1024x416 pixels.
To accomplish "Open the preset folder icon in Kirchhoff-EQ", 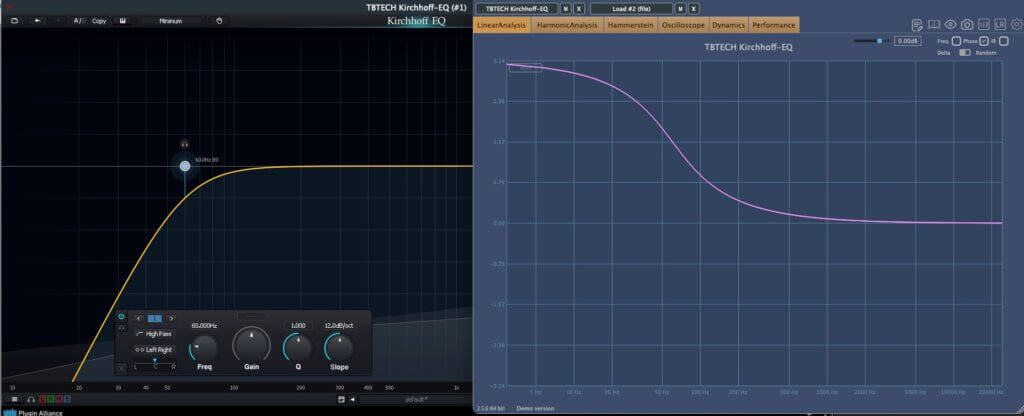I will [14, 21].
